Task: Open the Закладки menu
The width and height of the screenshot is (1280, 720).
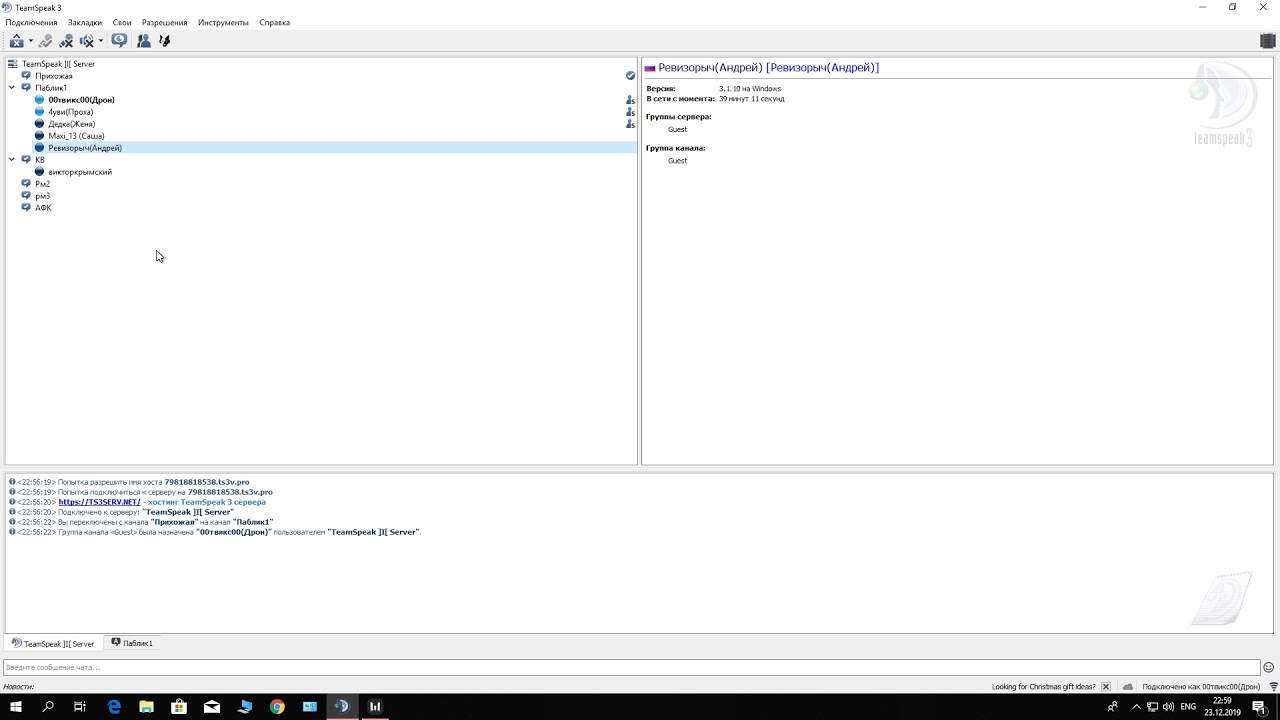Action: 85,22
